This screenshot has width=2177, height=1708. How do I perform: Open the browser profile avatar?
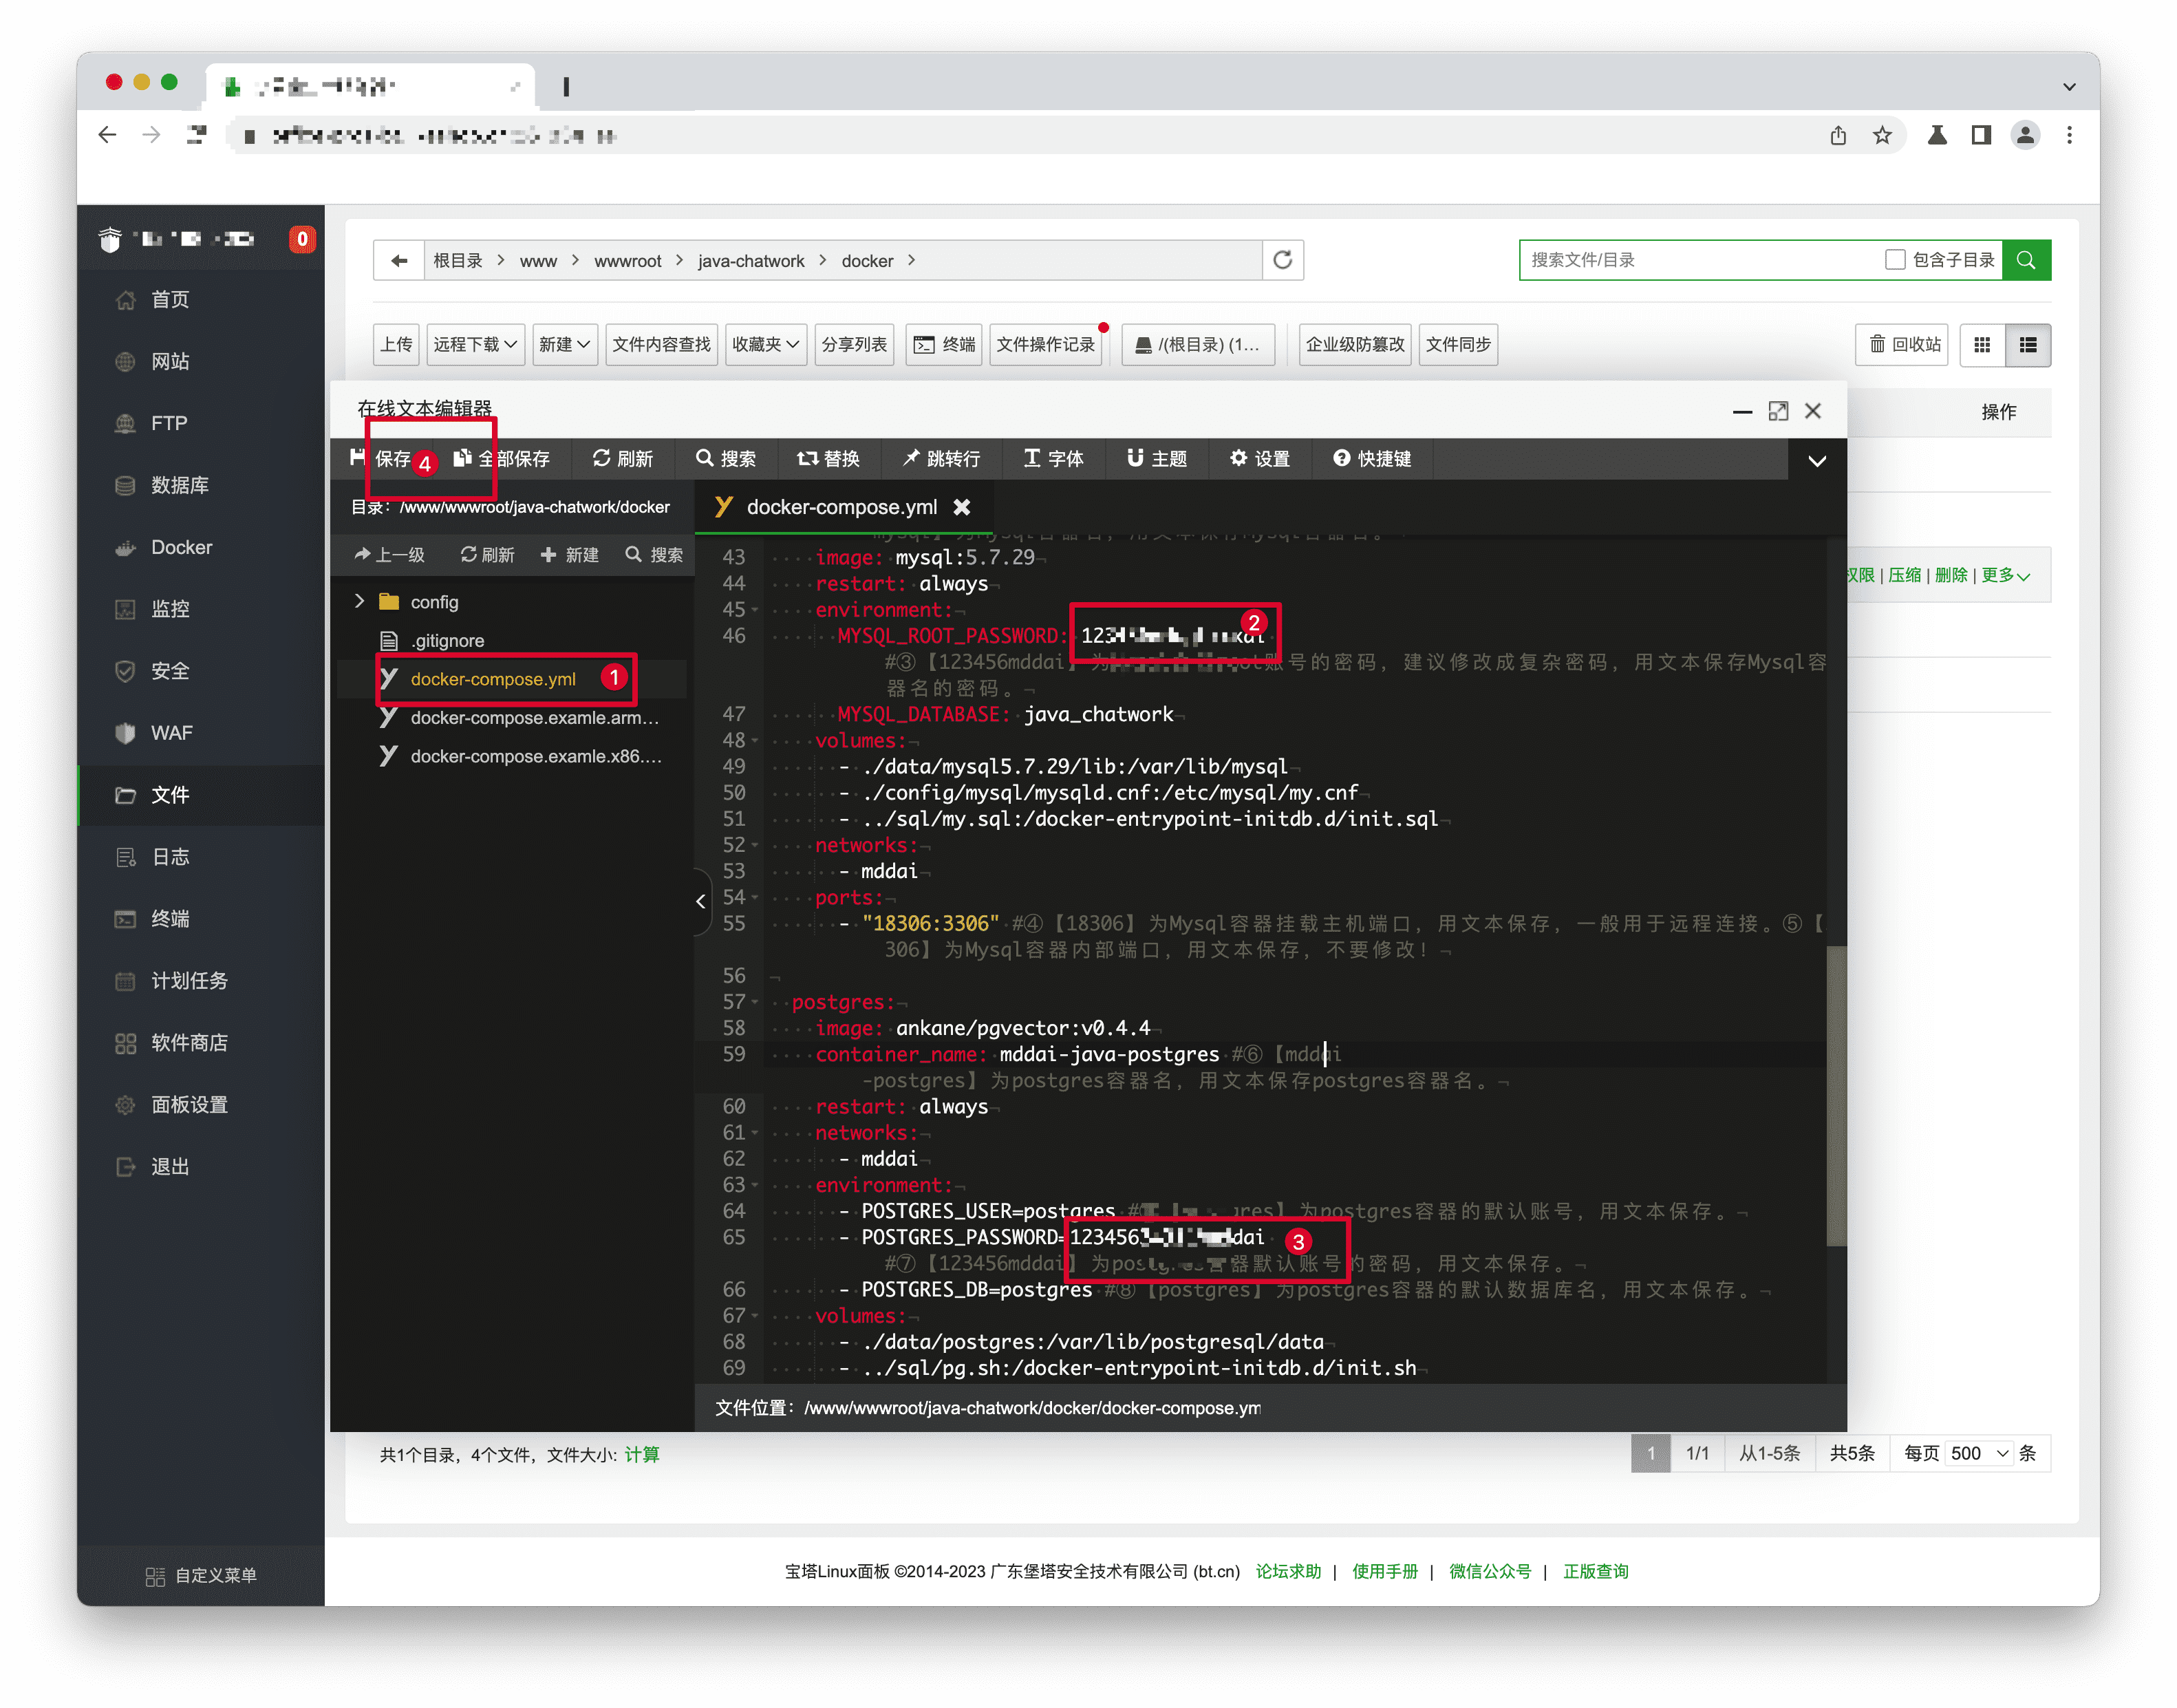tap(2025, 135)
